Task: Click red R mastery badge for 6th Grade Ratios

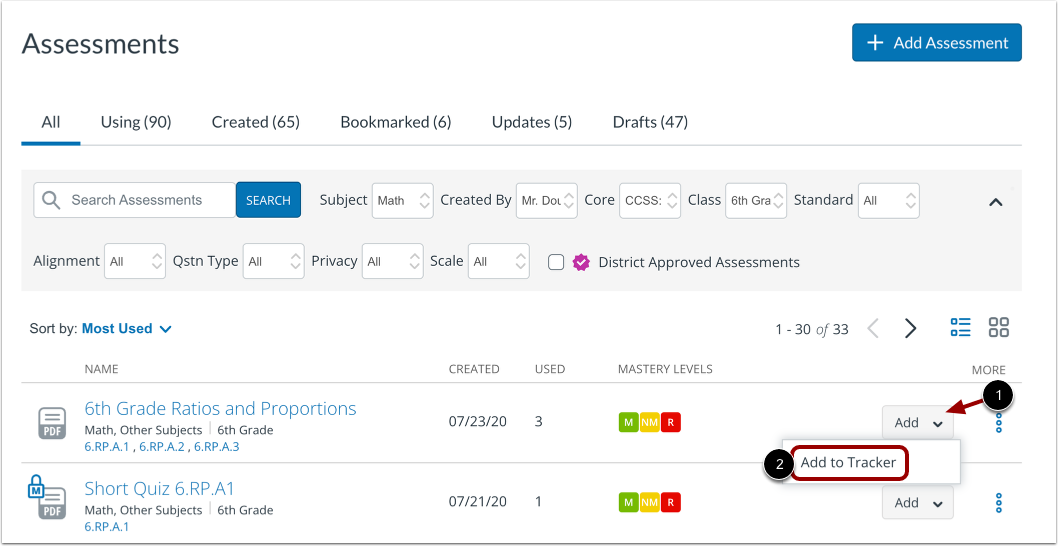Action: (671, 423)
